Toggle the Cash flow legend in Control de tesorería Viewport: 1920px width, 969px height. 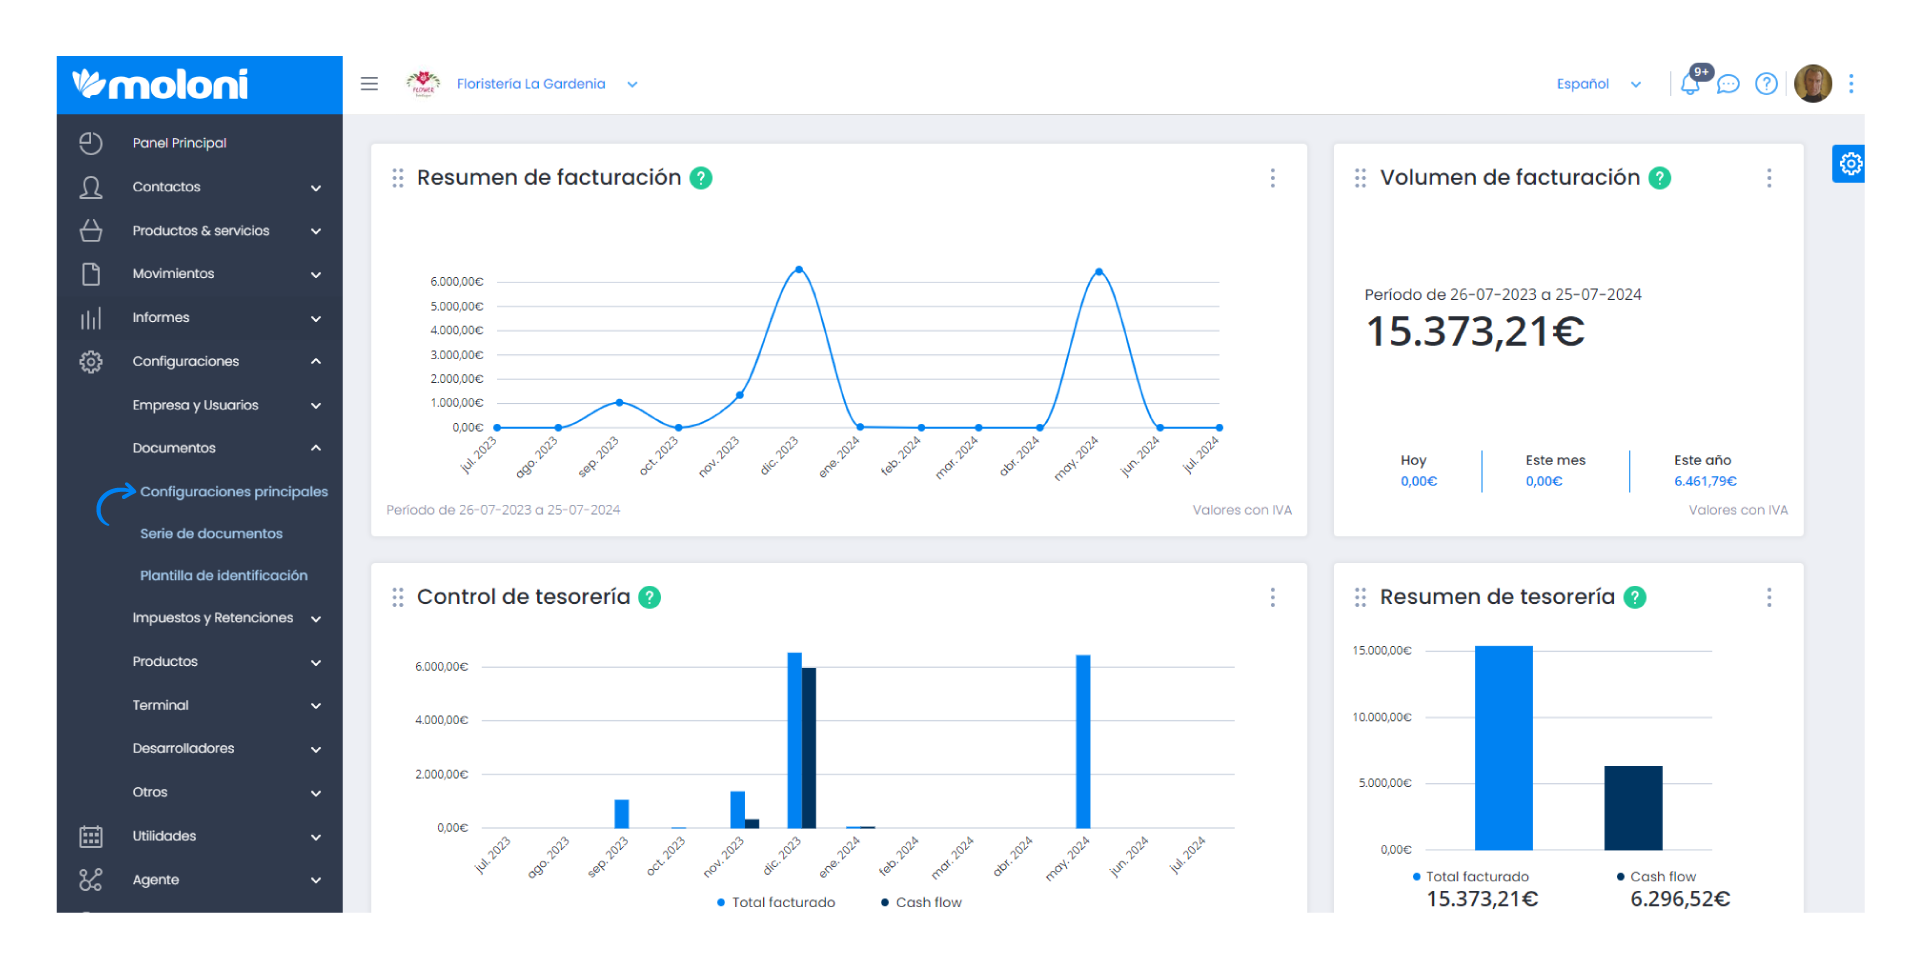point(921,902)
